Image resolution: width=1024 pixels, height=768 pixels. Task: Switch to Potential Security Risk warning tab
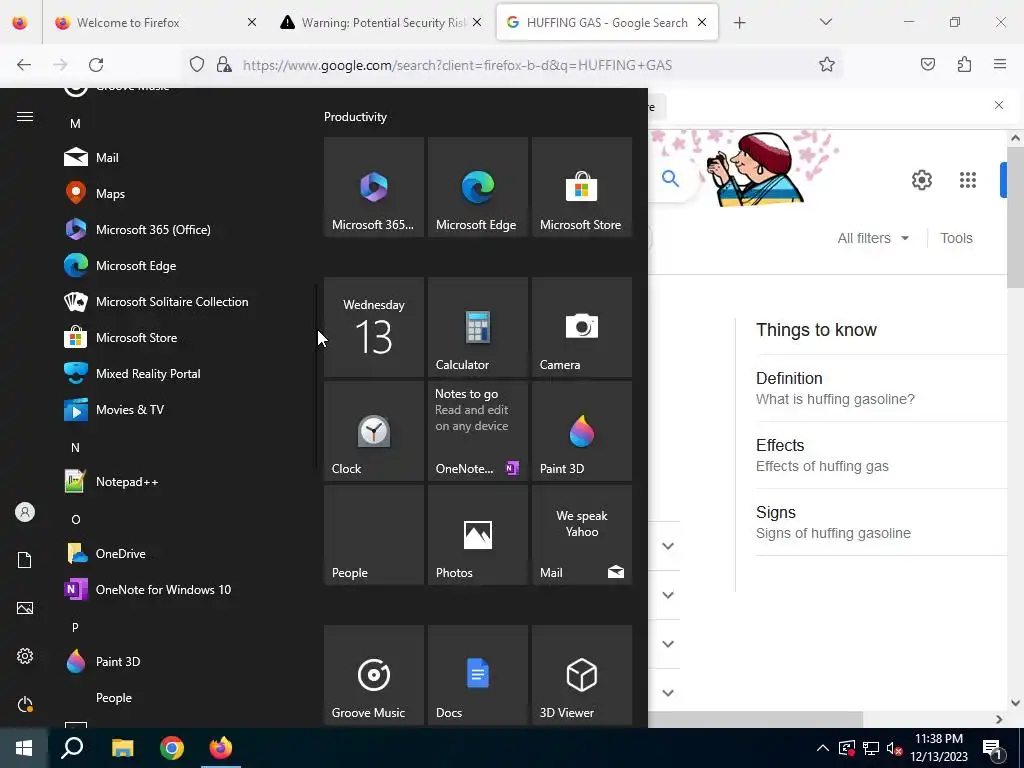pyautogui.click(x=381, y=22)
